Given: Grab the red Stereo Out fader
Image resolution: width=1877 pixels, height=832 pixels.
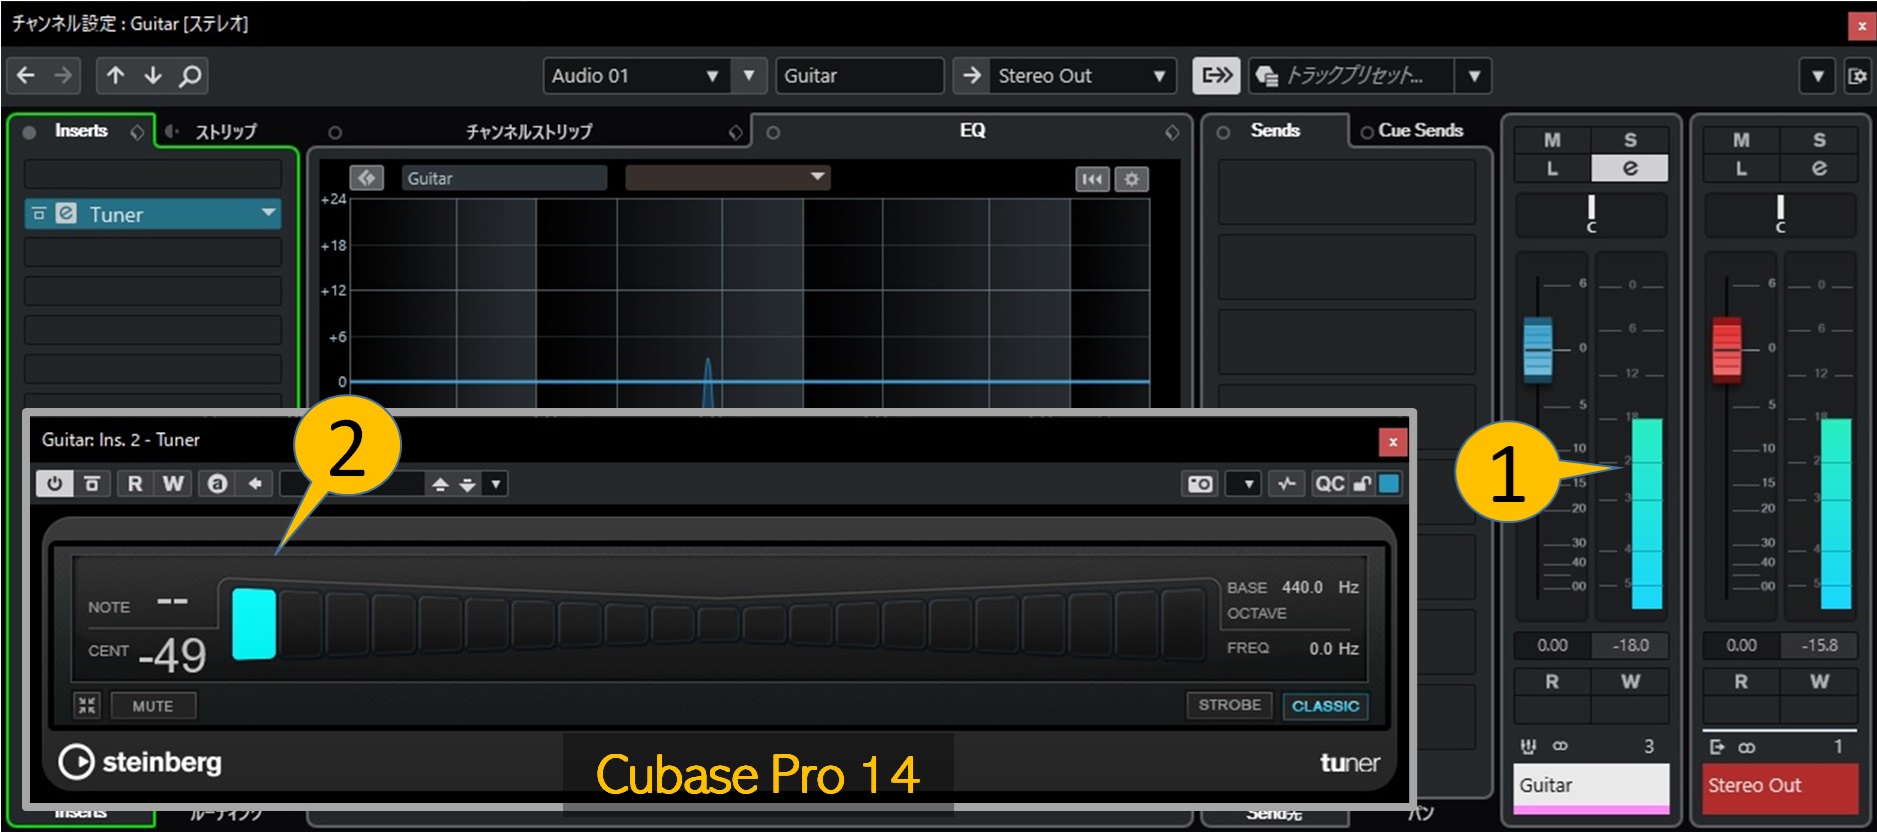Looking at the screenshot, I should pos(1727,350).
